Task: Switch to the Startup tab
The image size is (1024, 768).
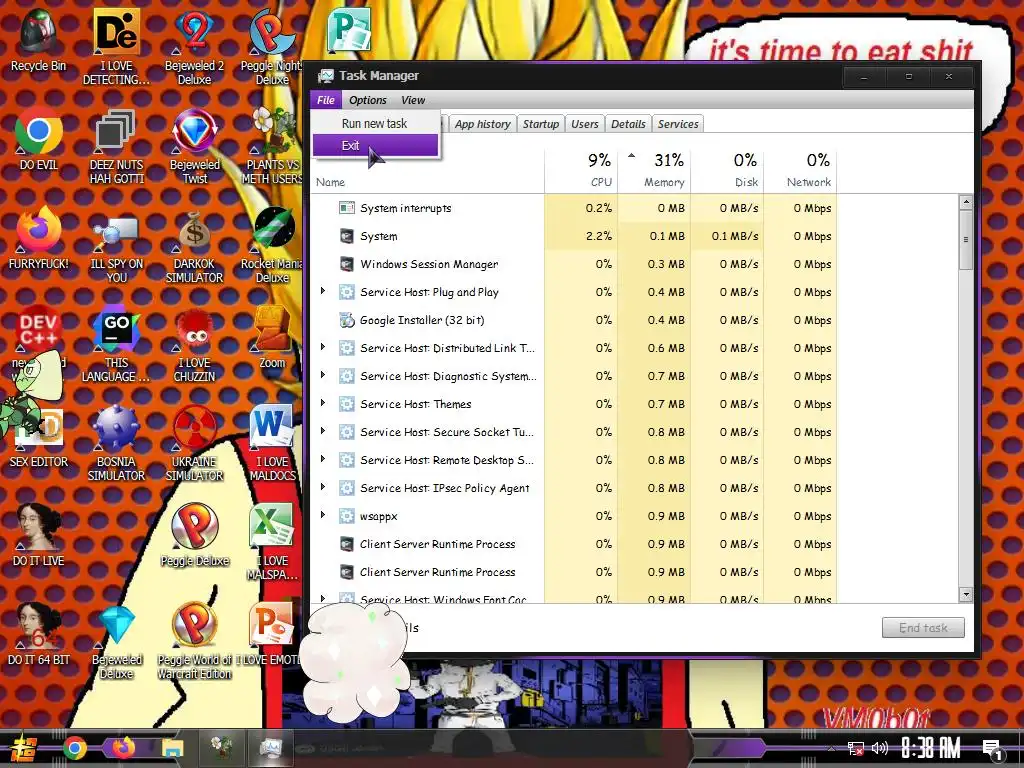Action: pos(541,123)
